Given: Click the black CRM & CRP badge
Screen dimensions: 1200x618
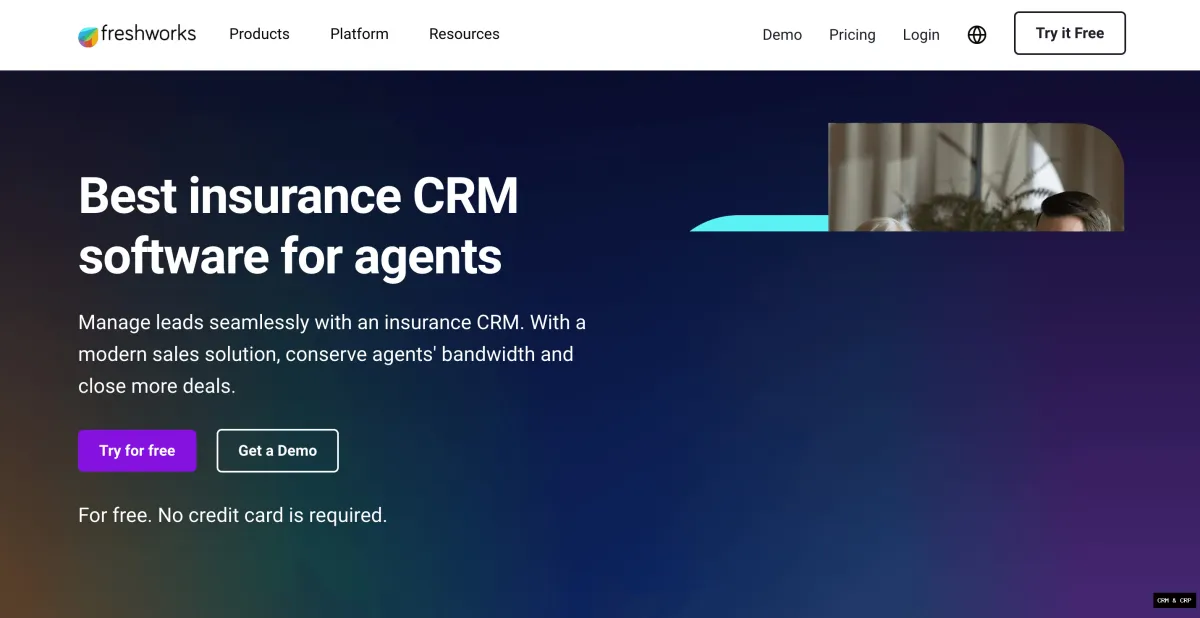Looking at the screenshot, I should coord(1174,600).
